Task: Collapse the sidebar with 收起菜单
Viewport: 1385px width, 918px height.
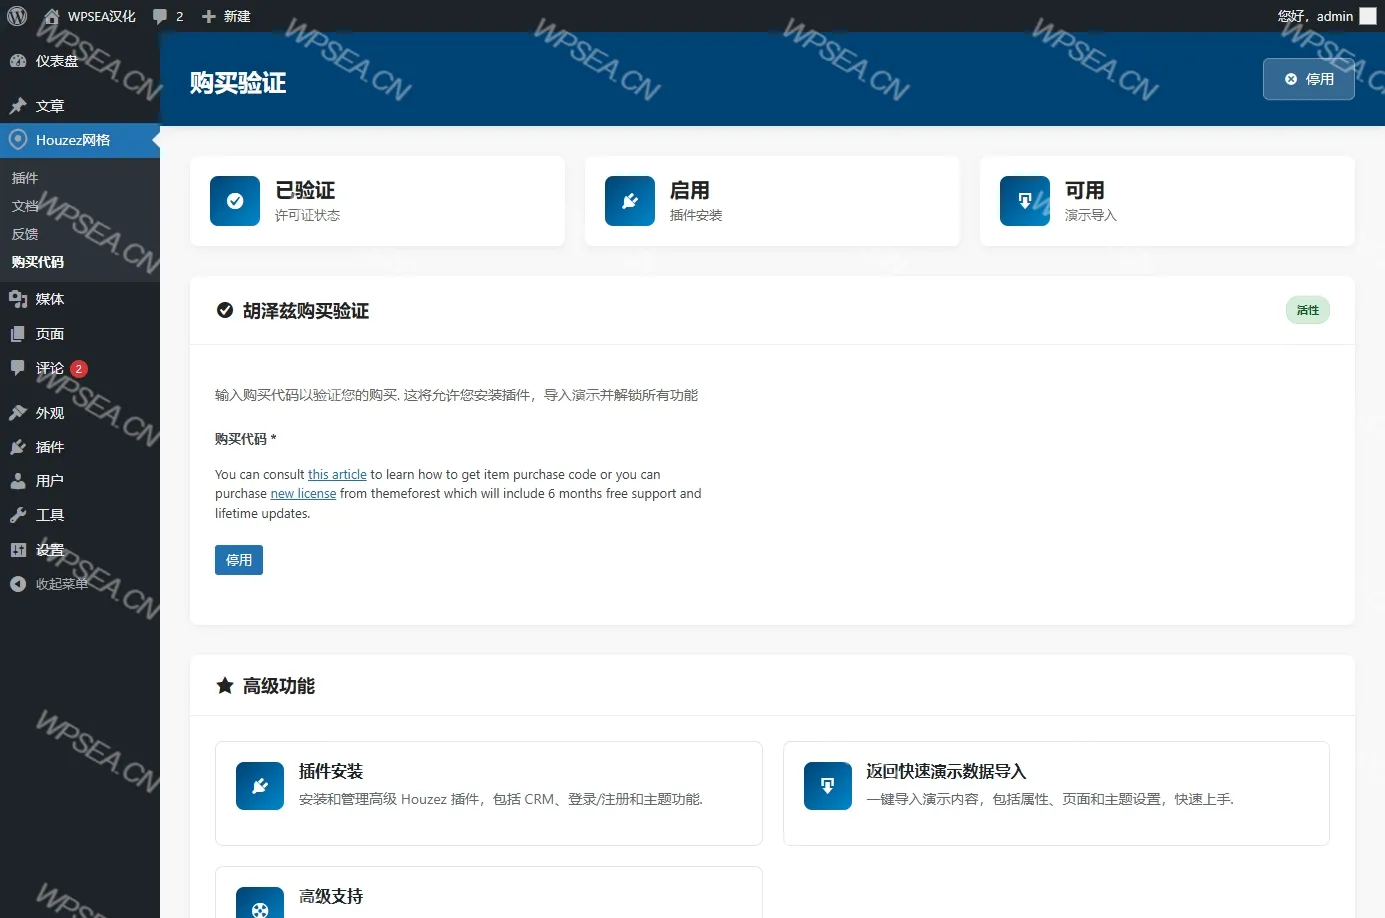Action: [80, 584]
